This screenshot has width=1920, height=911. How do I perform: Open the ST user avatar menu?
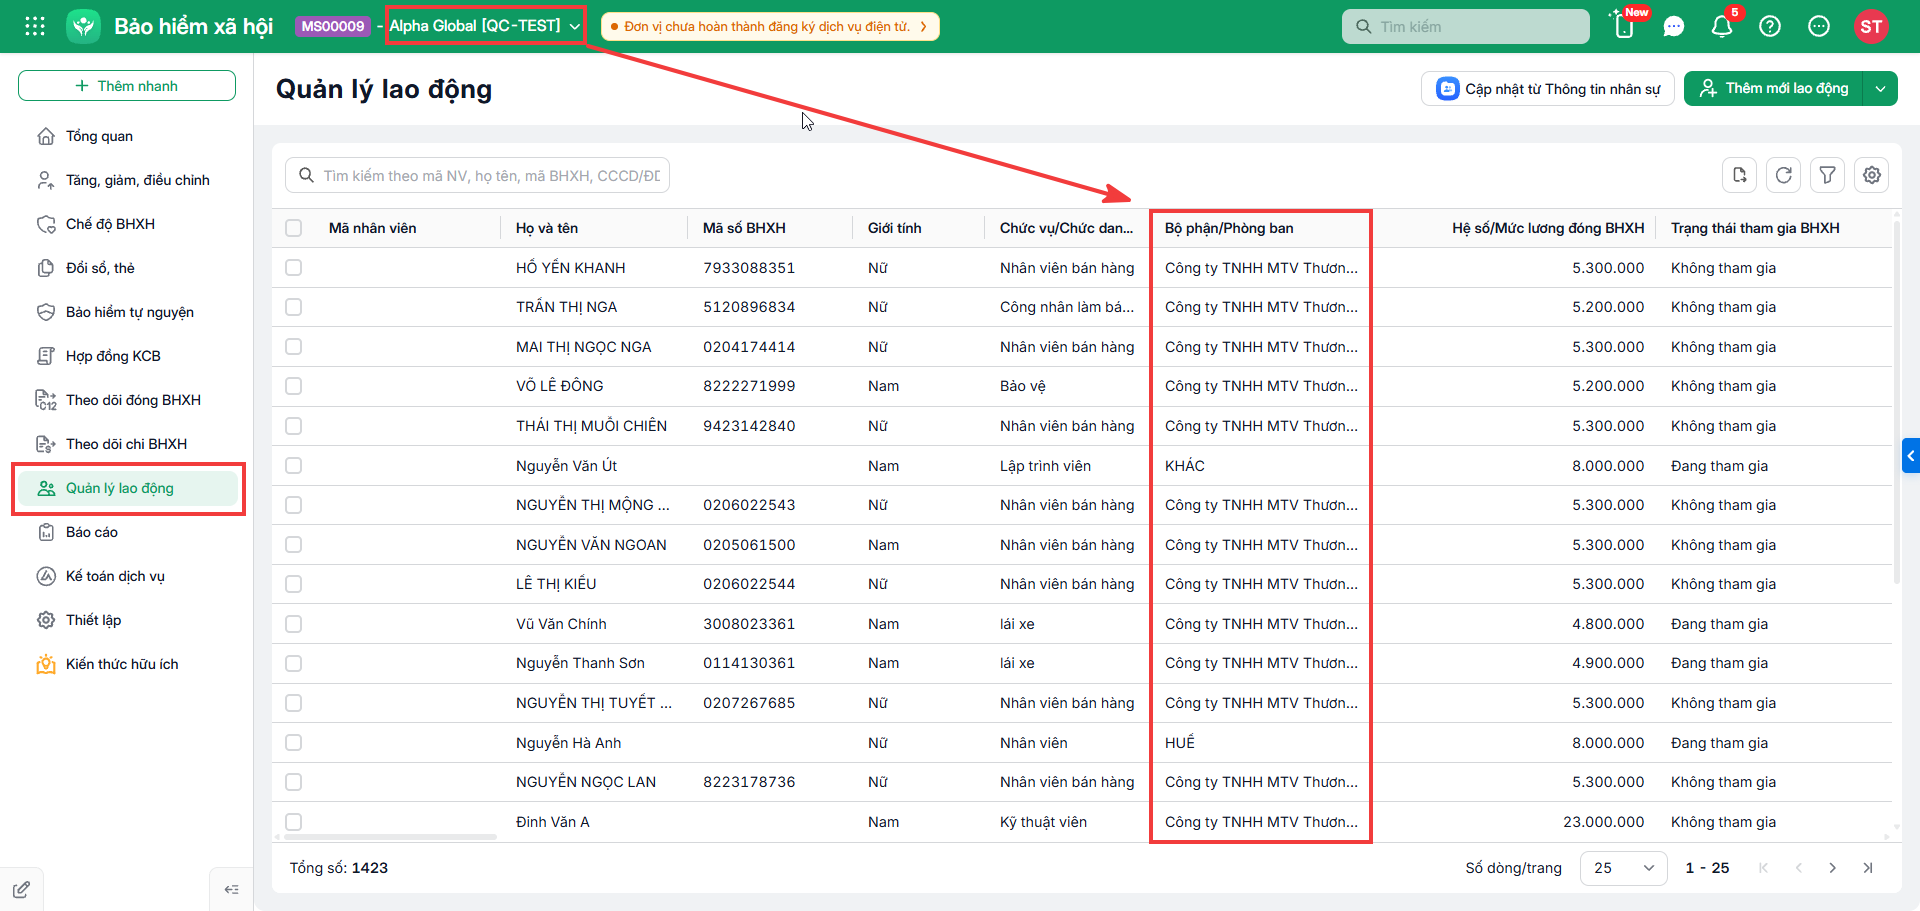point(1871,27)
